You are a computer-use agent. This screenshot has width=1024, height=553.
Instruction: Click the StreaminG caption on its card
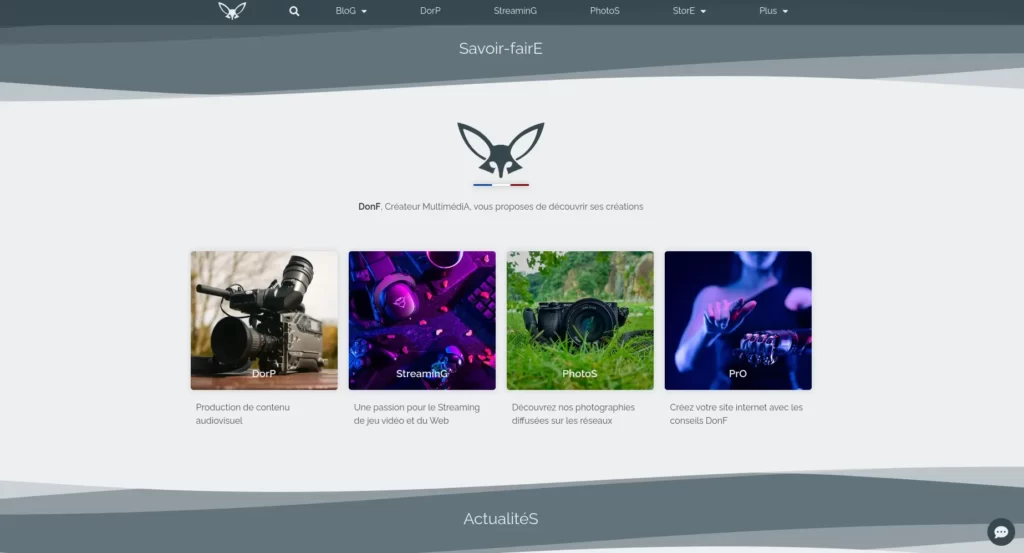point(422,373)
